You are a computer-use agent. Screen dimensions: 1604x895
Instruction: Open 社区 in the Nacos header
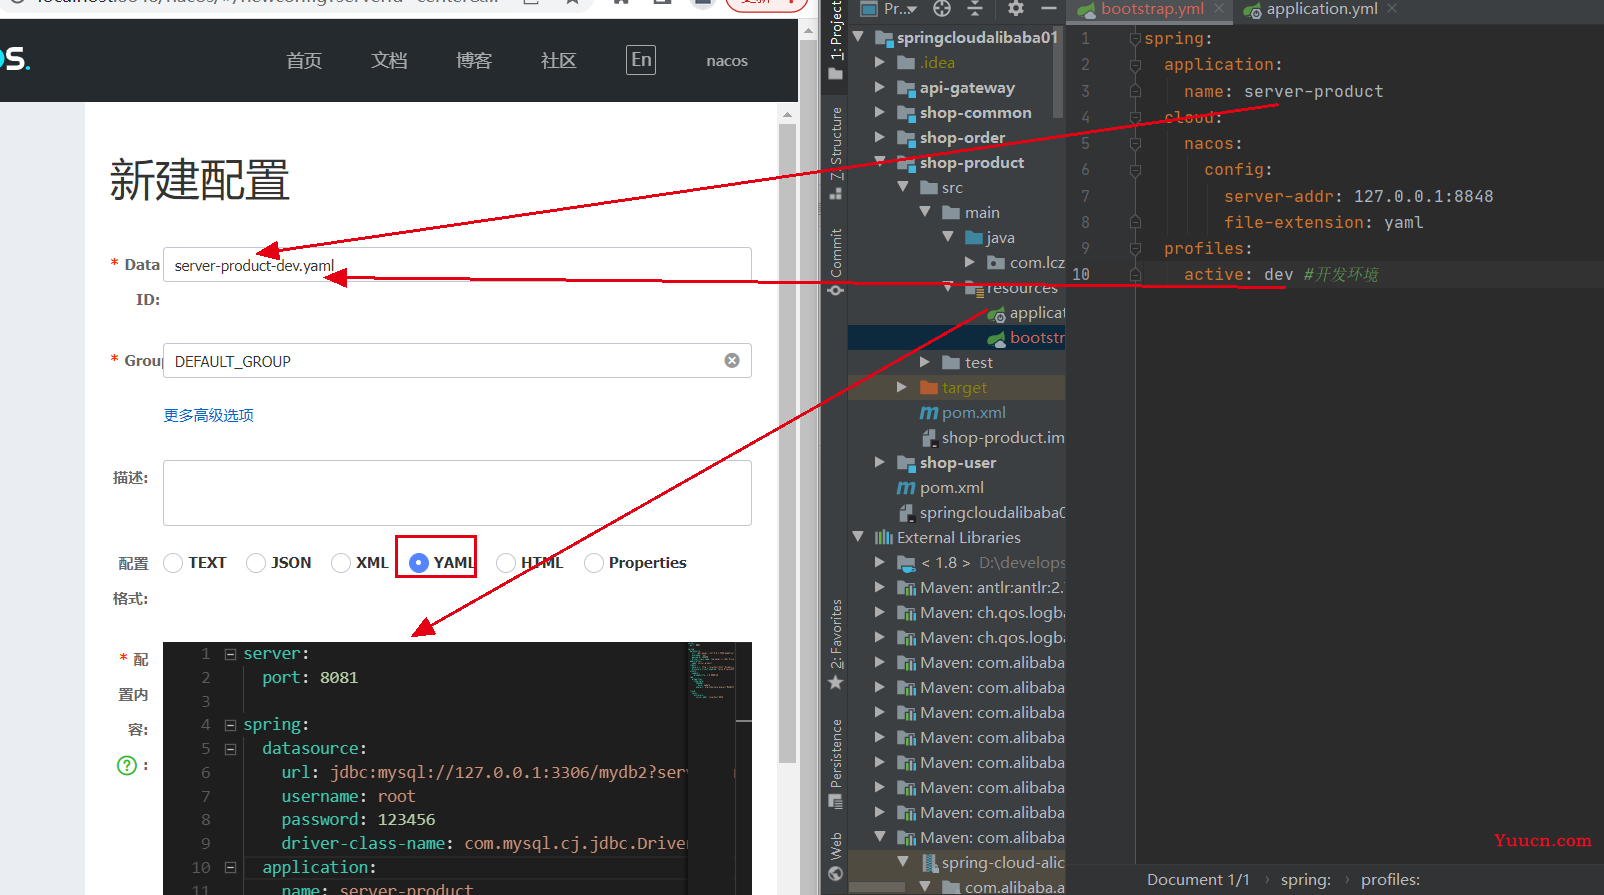pyautogui.click(x=559, y=60)
